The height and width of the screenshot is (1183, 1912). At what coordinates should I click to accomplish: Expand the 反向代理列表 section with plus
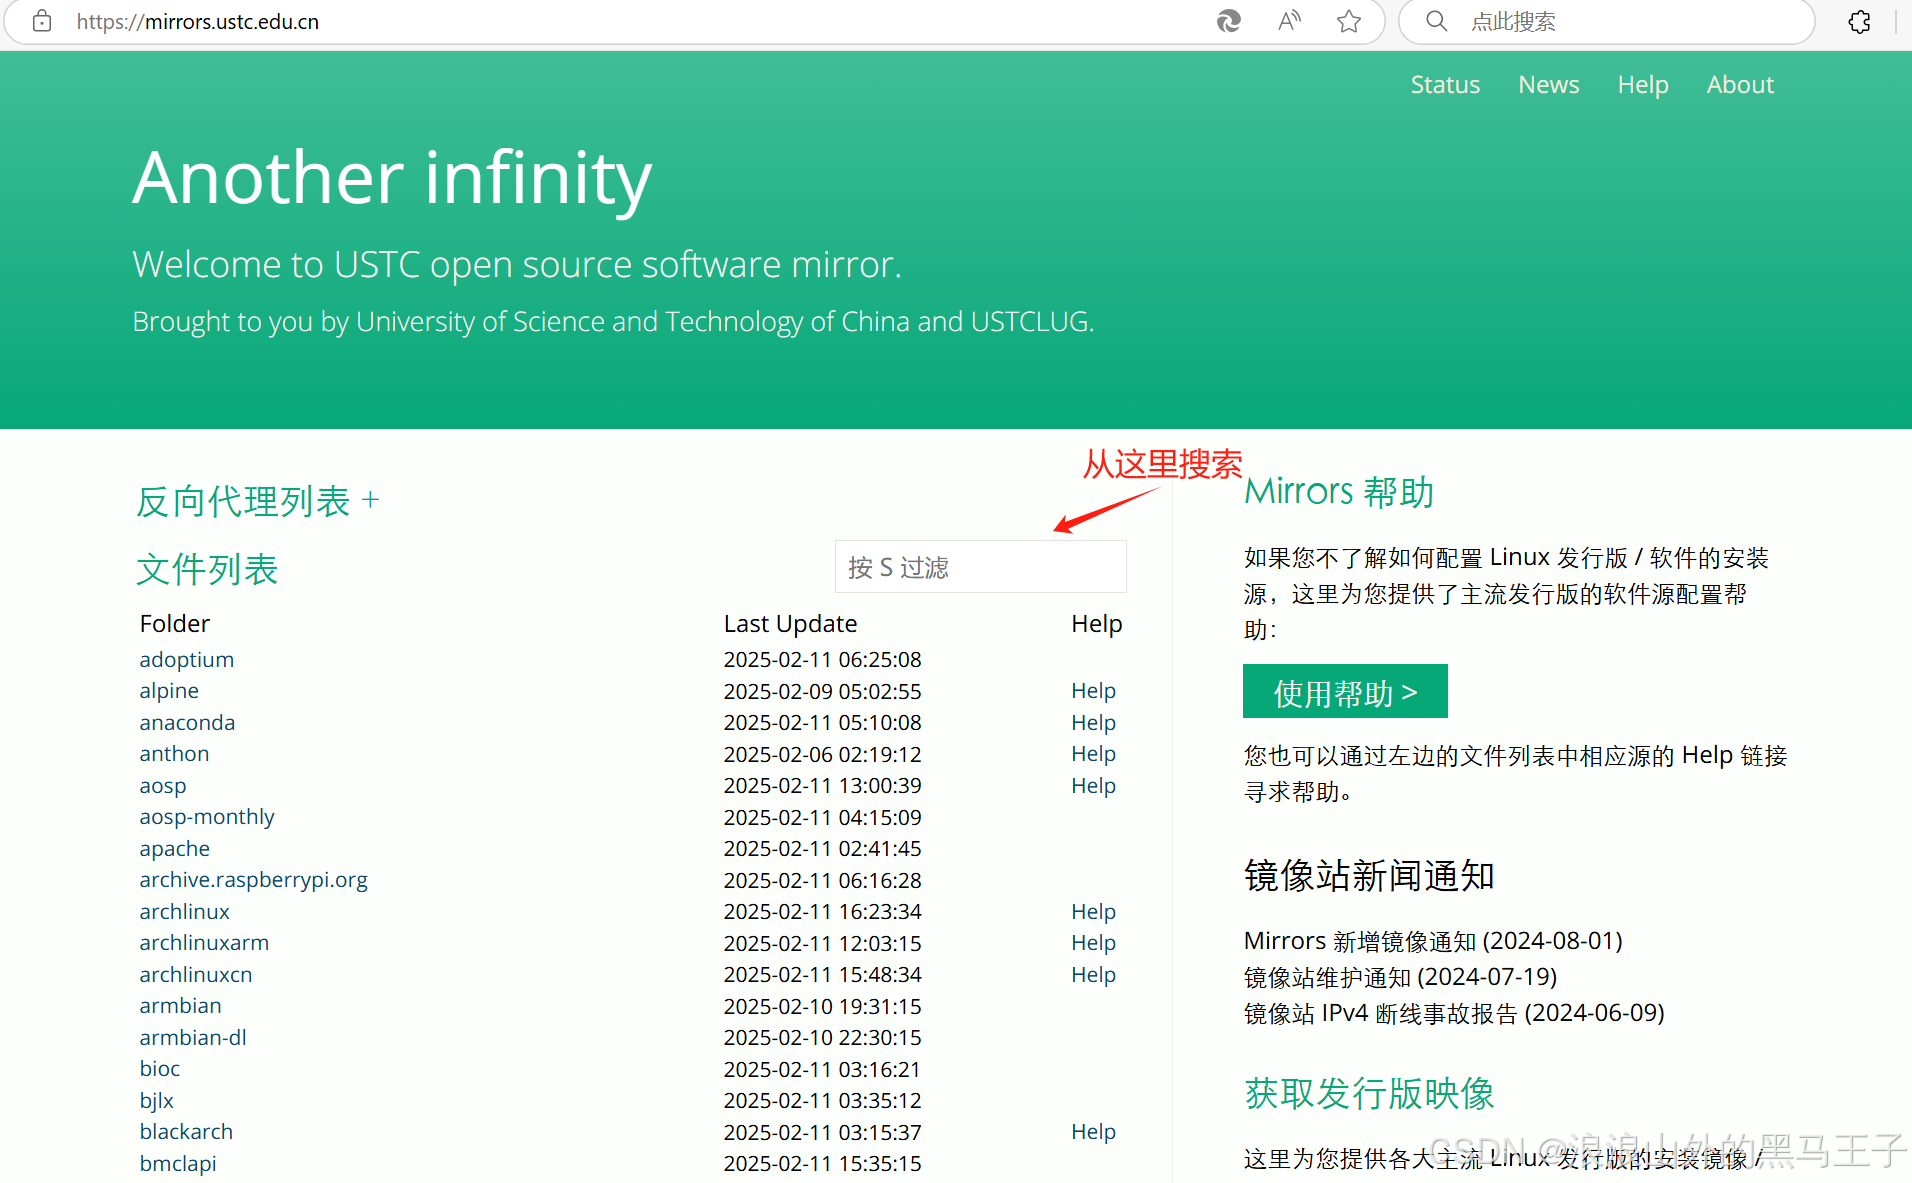pyautogui.click(x=370, y=500)
